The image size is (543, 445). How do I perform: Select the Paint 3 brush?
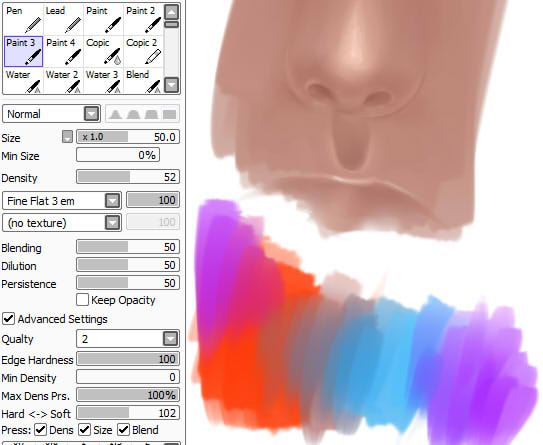[x=23, y=51]
